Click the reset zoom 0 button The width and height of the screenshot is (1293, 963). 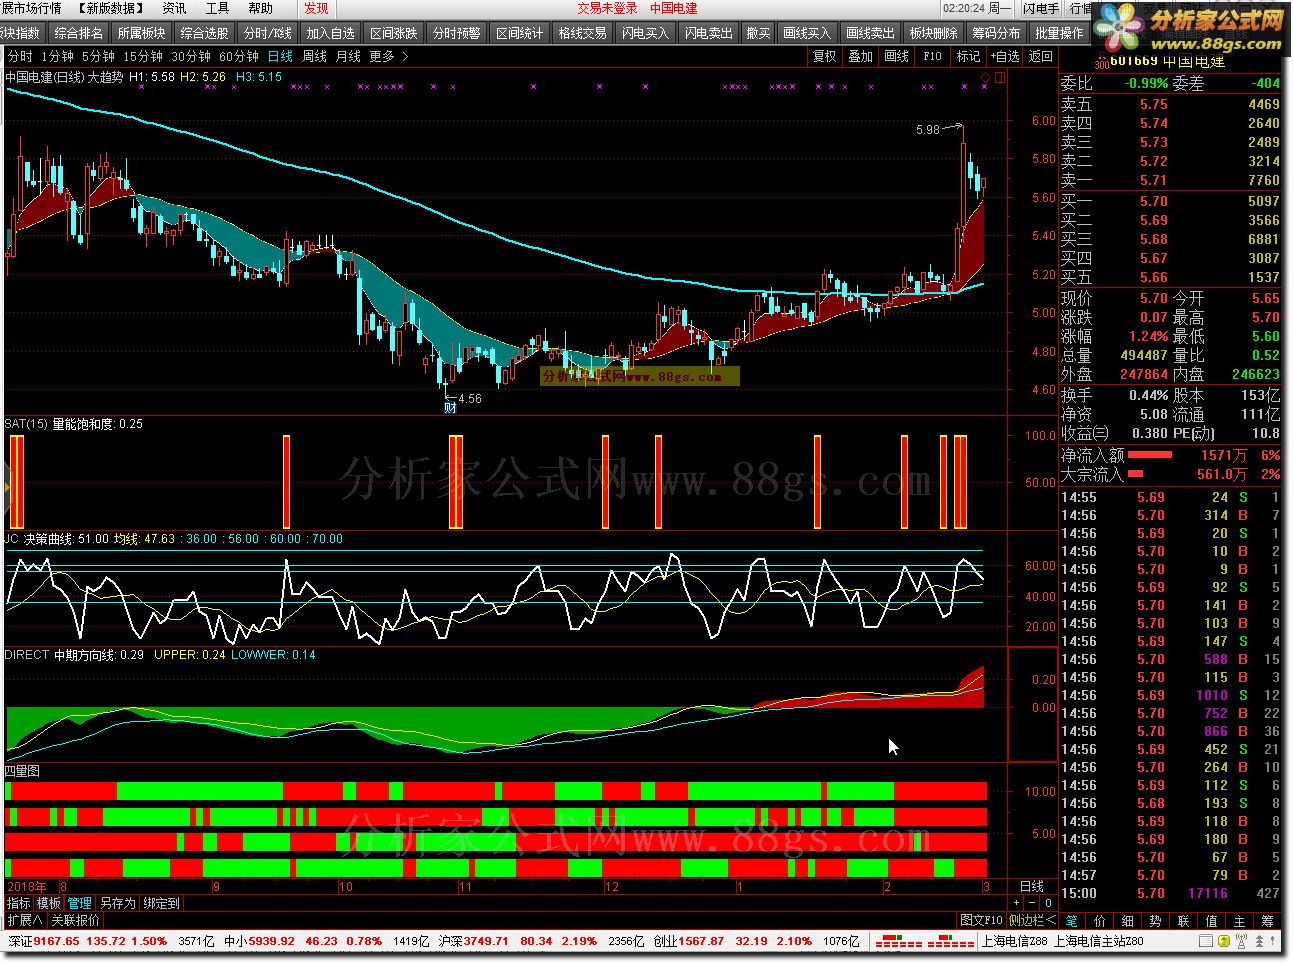coord(1049,903)
